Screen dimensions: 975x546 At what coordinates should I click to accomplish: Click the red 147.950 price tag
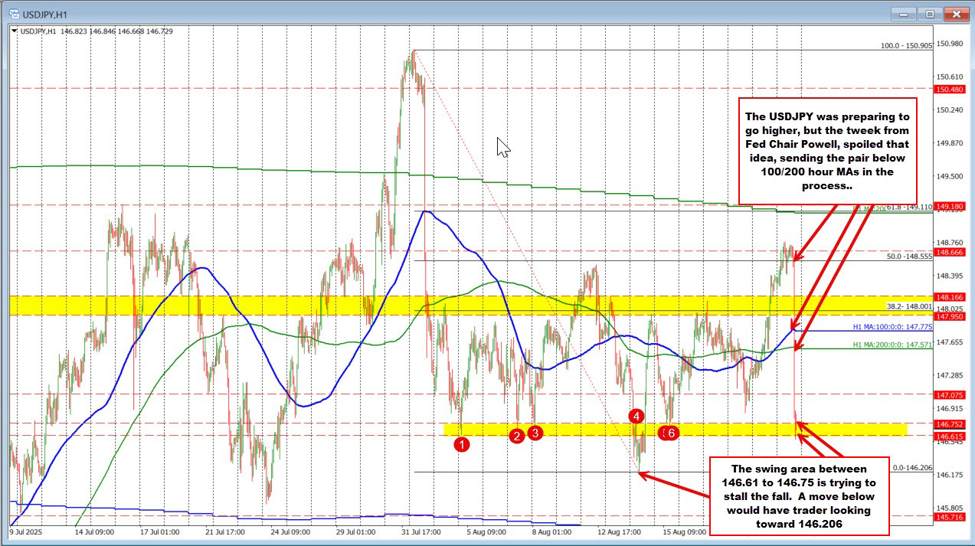click(x=950, y=317)
